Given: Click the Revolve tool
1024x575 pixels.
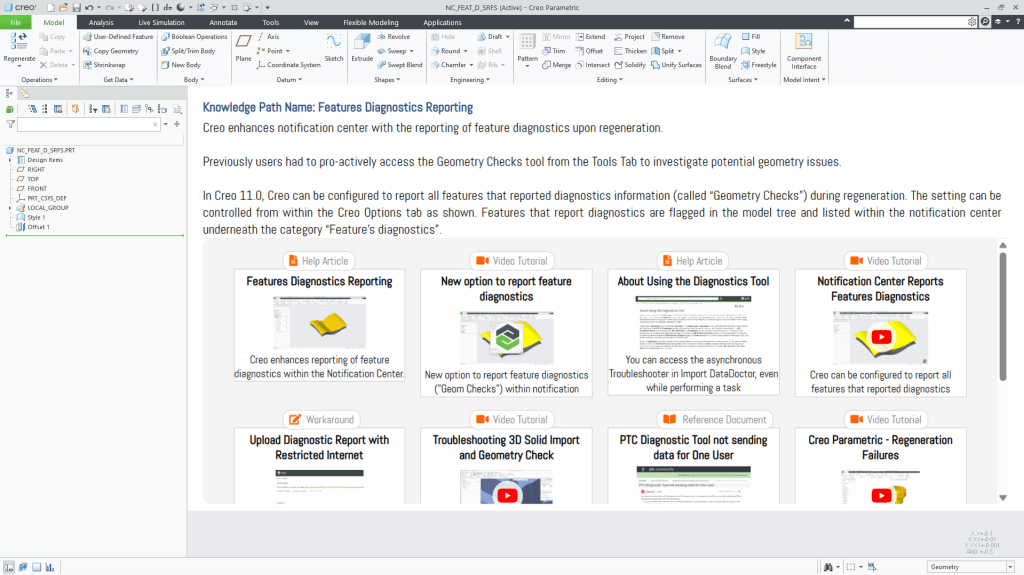Looking at the screenshot, I should coord(393,37).
